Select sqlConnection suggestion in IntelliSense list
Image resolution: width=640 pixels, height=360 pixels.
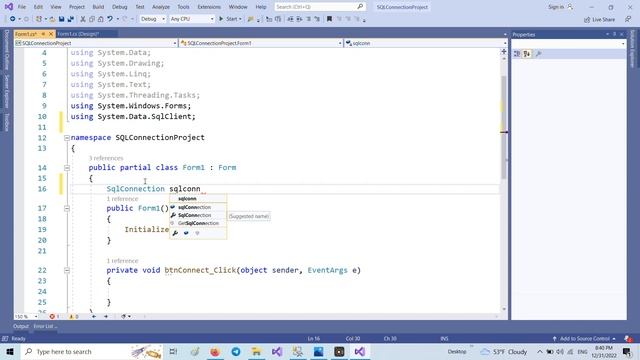coord(198,207)
